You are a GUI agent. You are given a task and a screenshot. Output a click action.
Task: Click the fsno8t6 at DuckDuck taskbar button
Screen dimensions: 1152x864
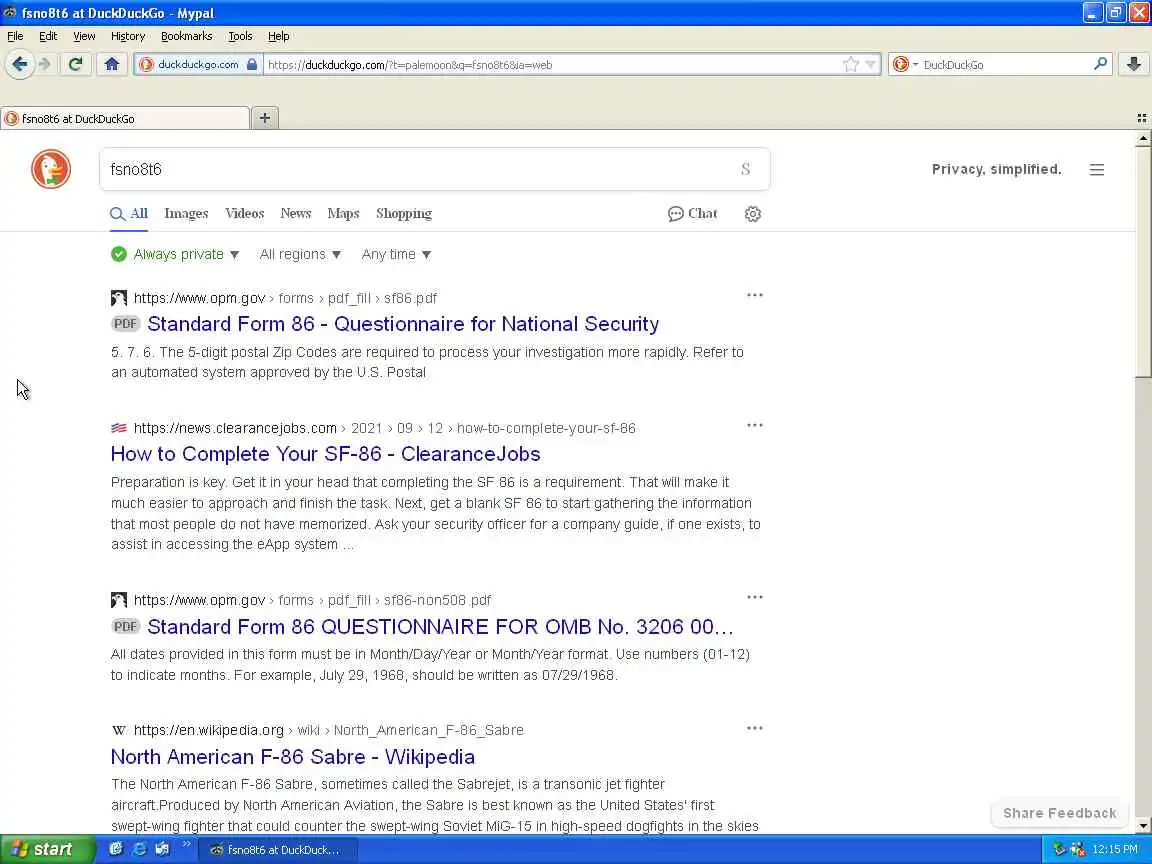(278, 850)
